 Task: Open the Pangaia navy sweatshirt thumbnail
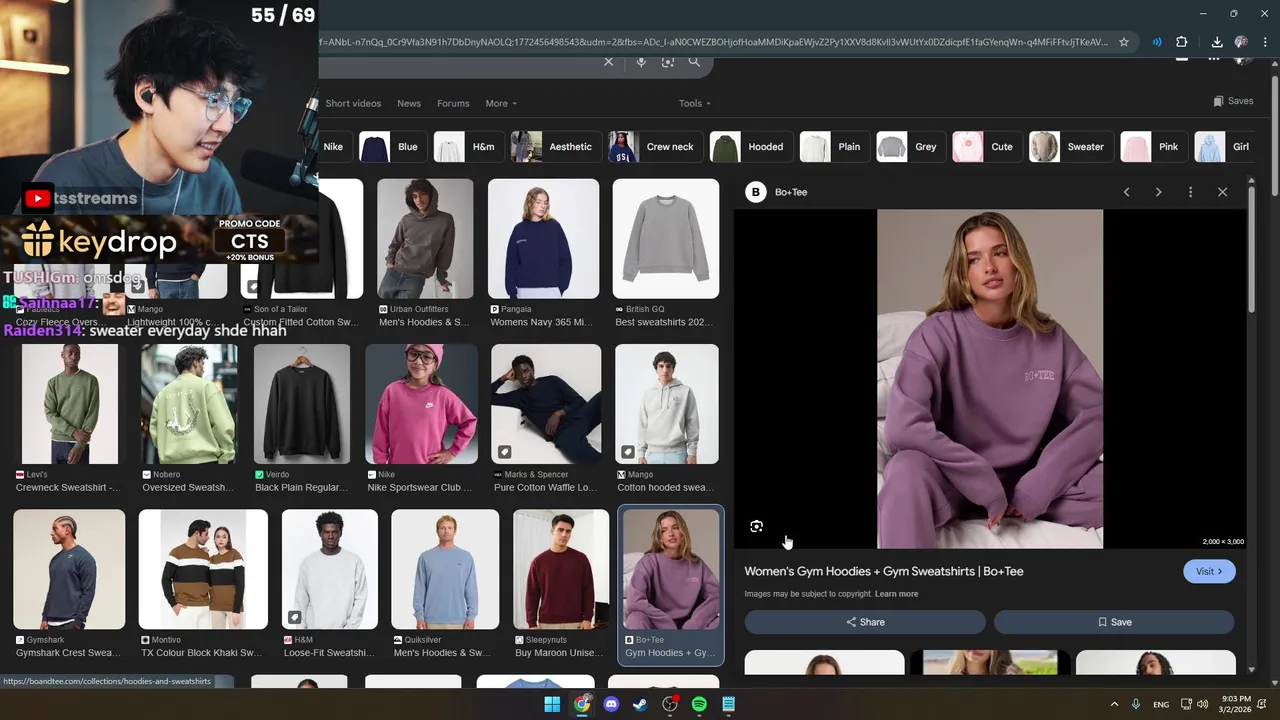(543, 239)
